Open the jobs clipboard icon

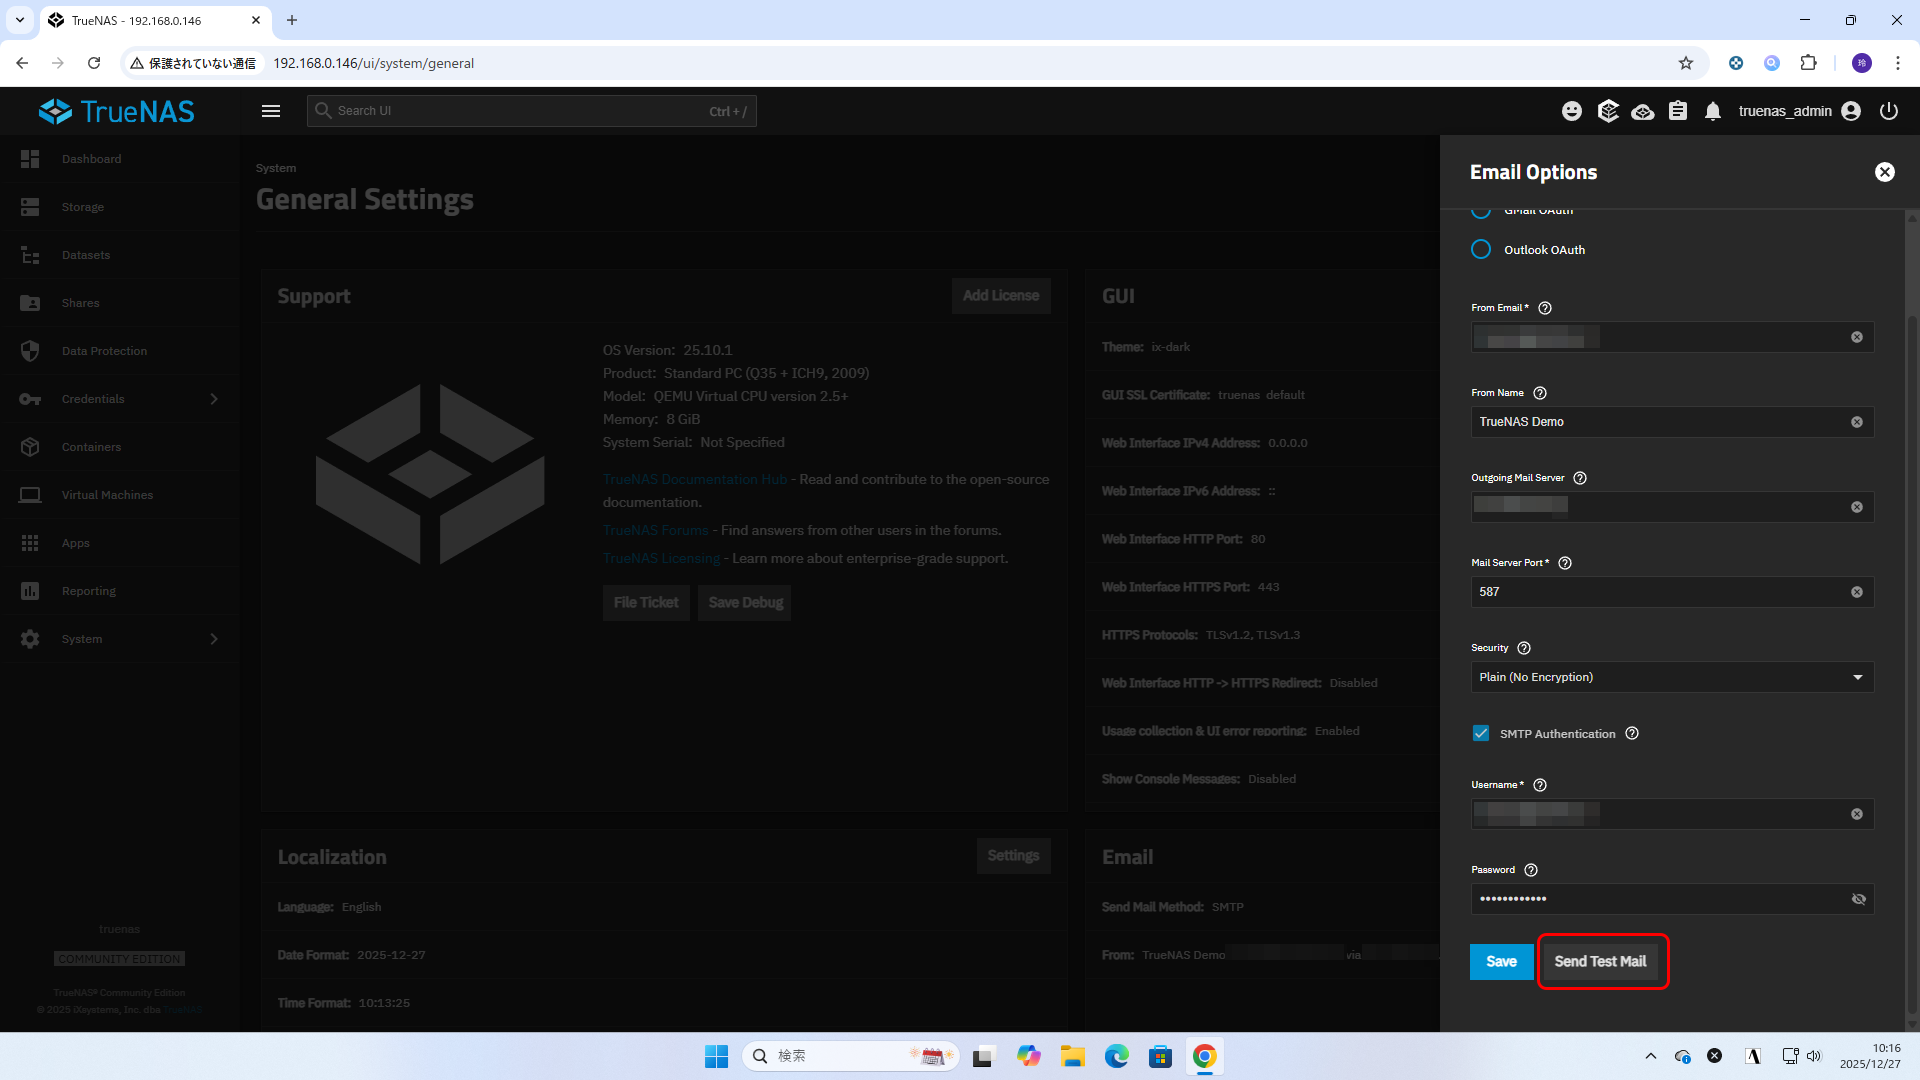click(1678, 111)
